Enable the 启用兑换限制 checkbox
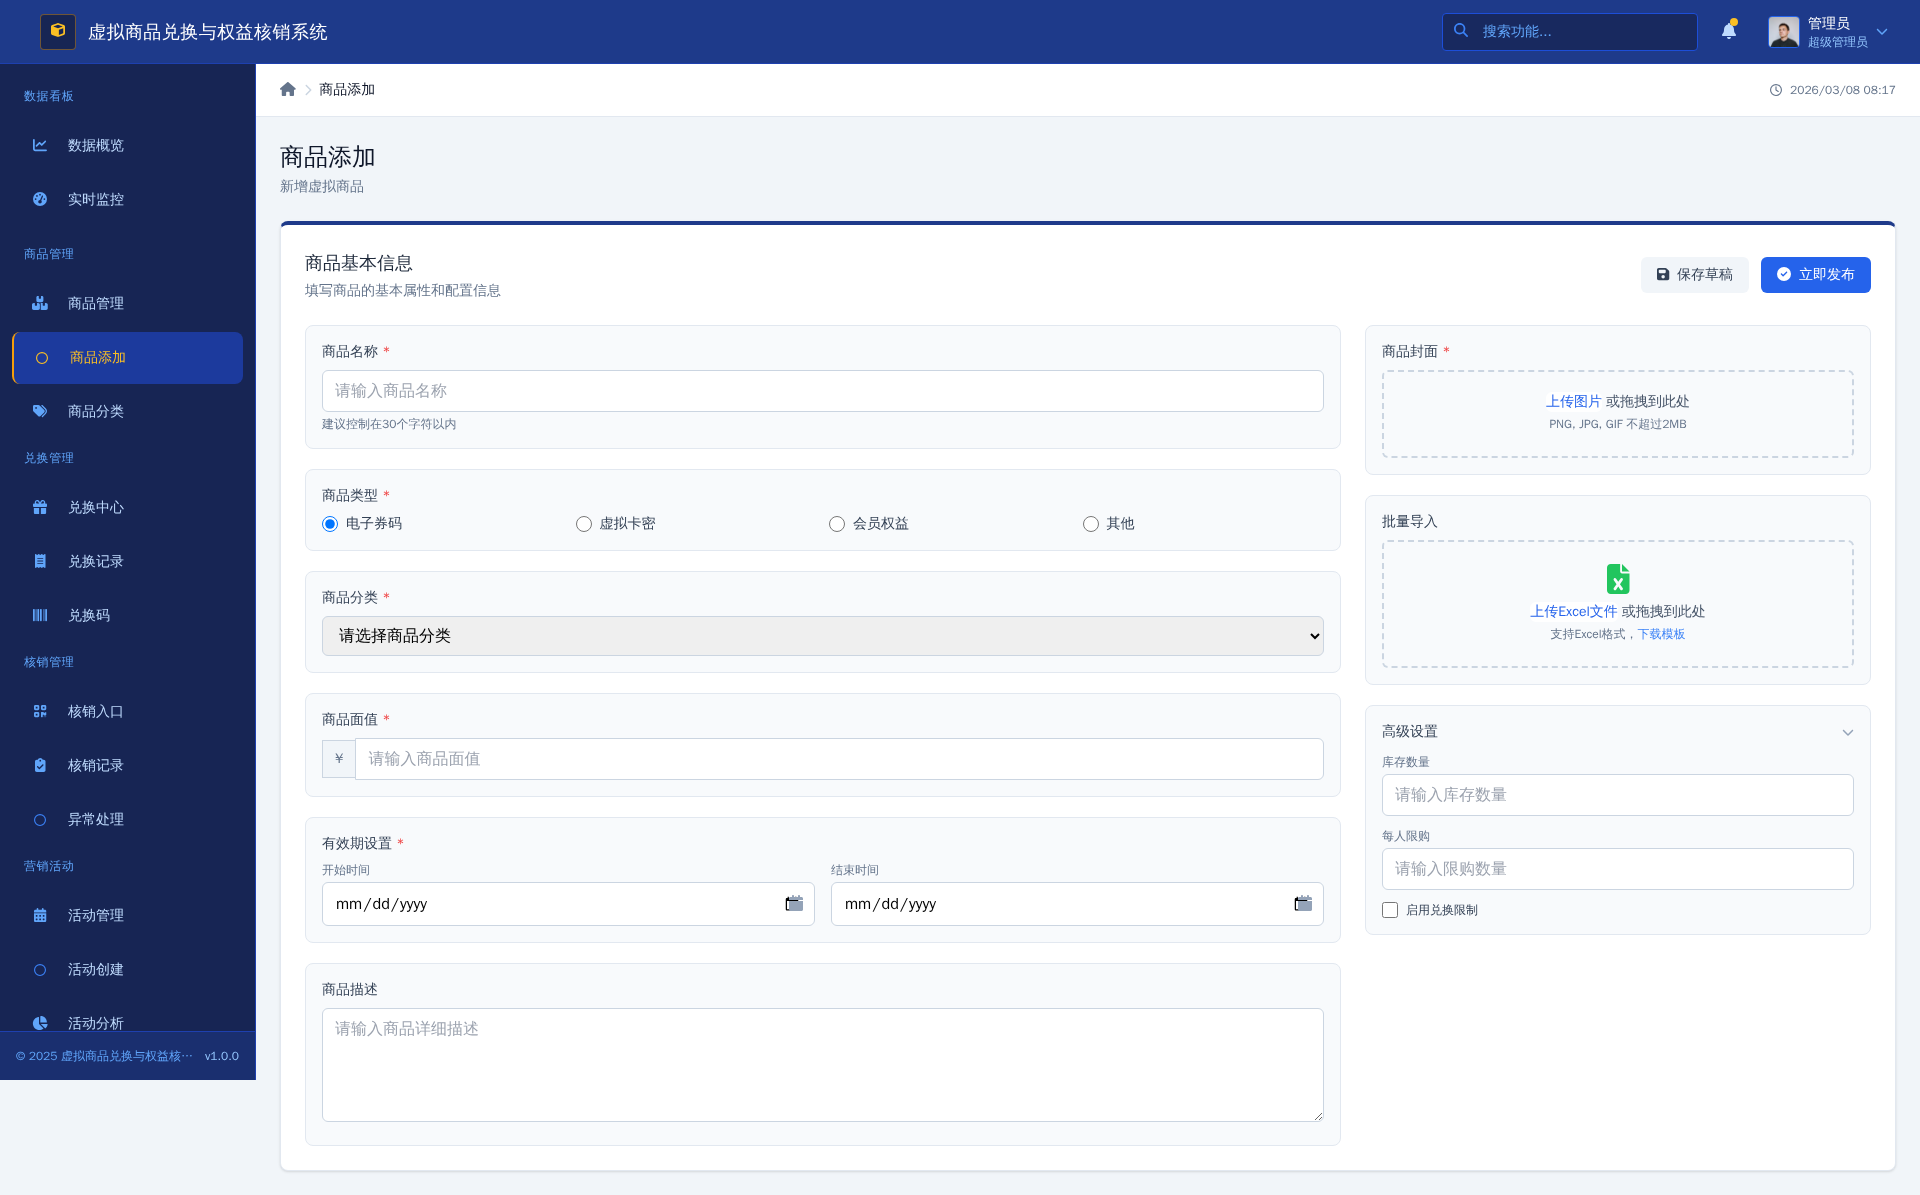Image resolution: width=1920 pixels, height=1195 pixels. click(1390, 910)
